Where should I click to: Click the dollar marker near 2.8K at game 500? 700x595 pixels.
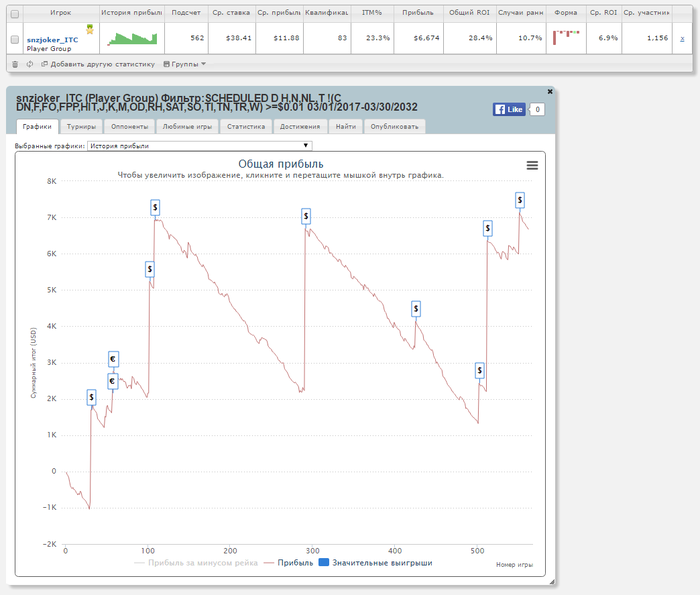click(x=479, y=370)
